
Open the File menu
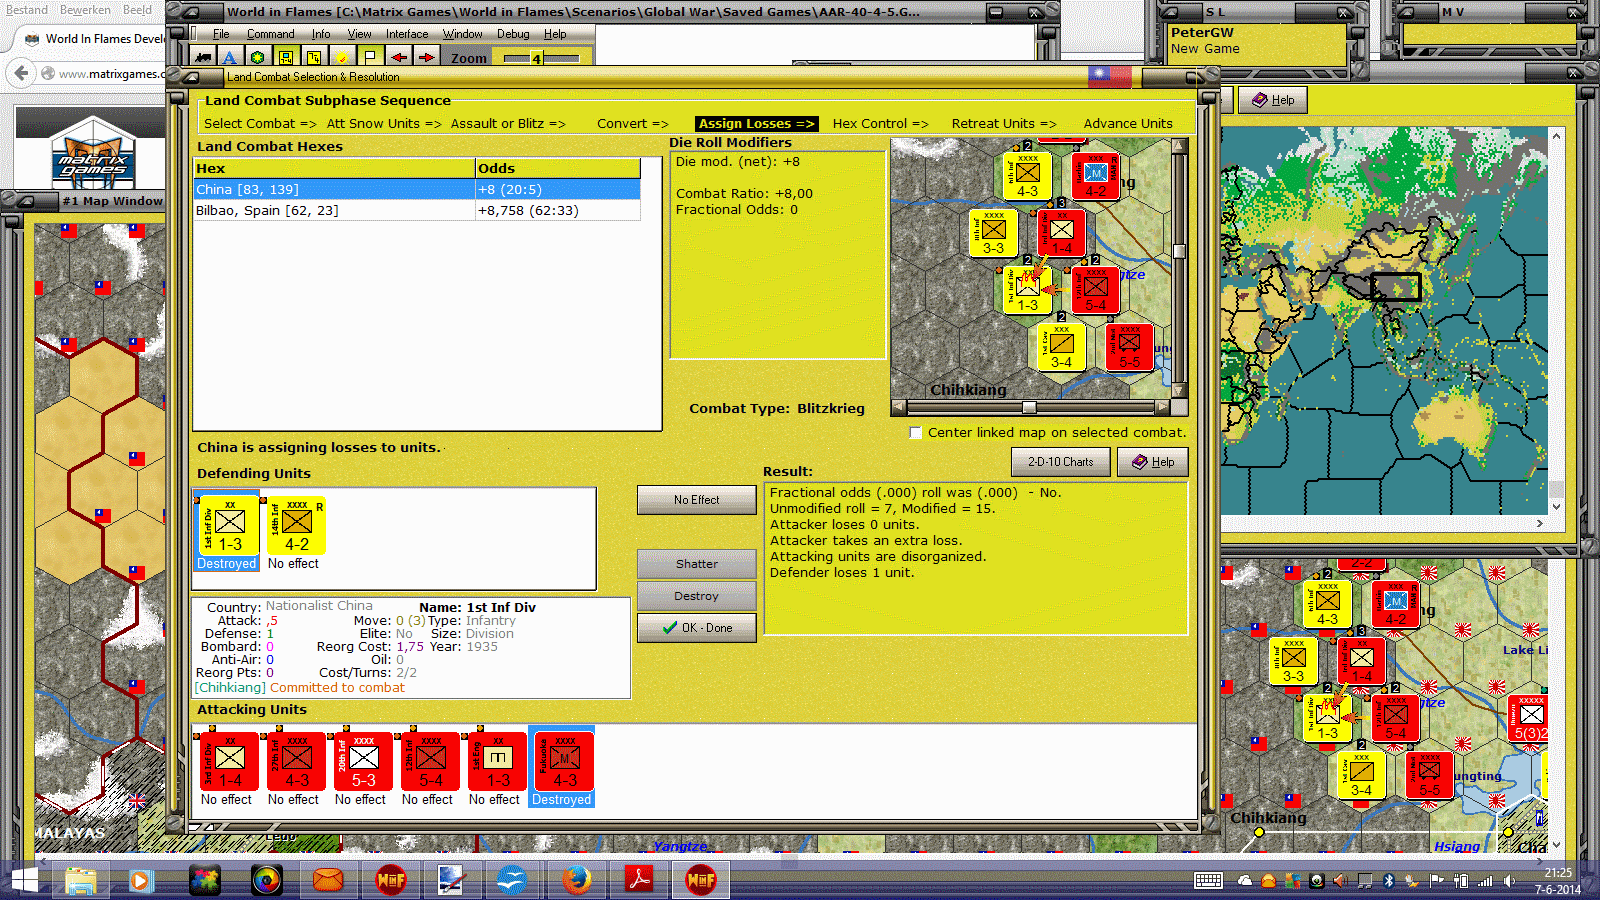coord(221,34)
